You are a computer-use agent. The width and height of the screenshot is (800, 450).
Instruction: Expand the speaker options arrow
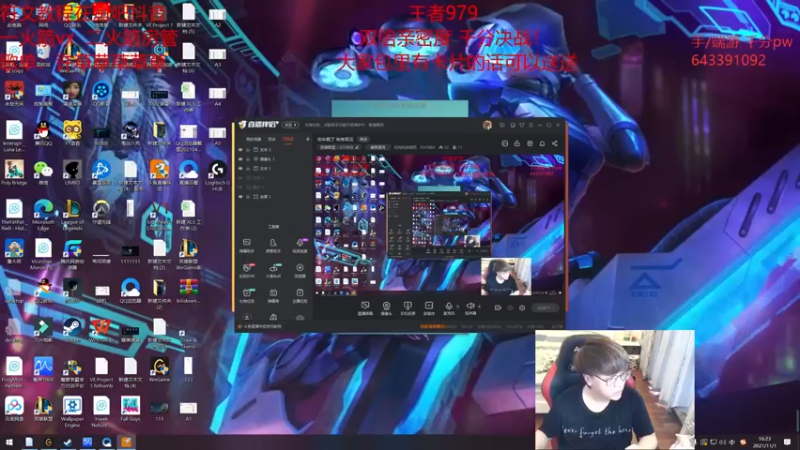479,307
